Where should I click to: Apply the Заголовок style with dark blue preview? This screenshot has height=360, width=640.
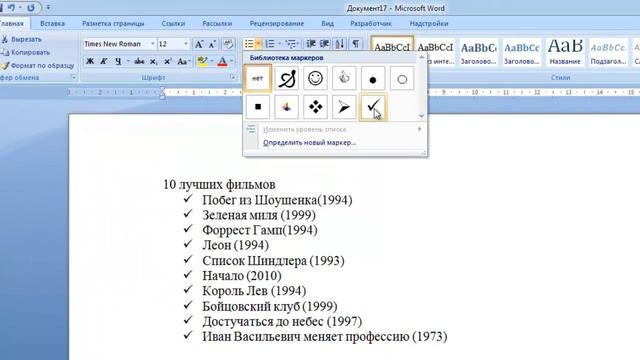[x=478, y=52]
